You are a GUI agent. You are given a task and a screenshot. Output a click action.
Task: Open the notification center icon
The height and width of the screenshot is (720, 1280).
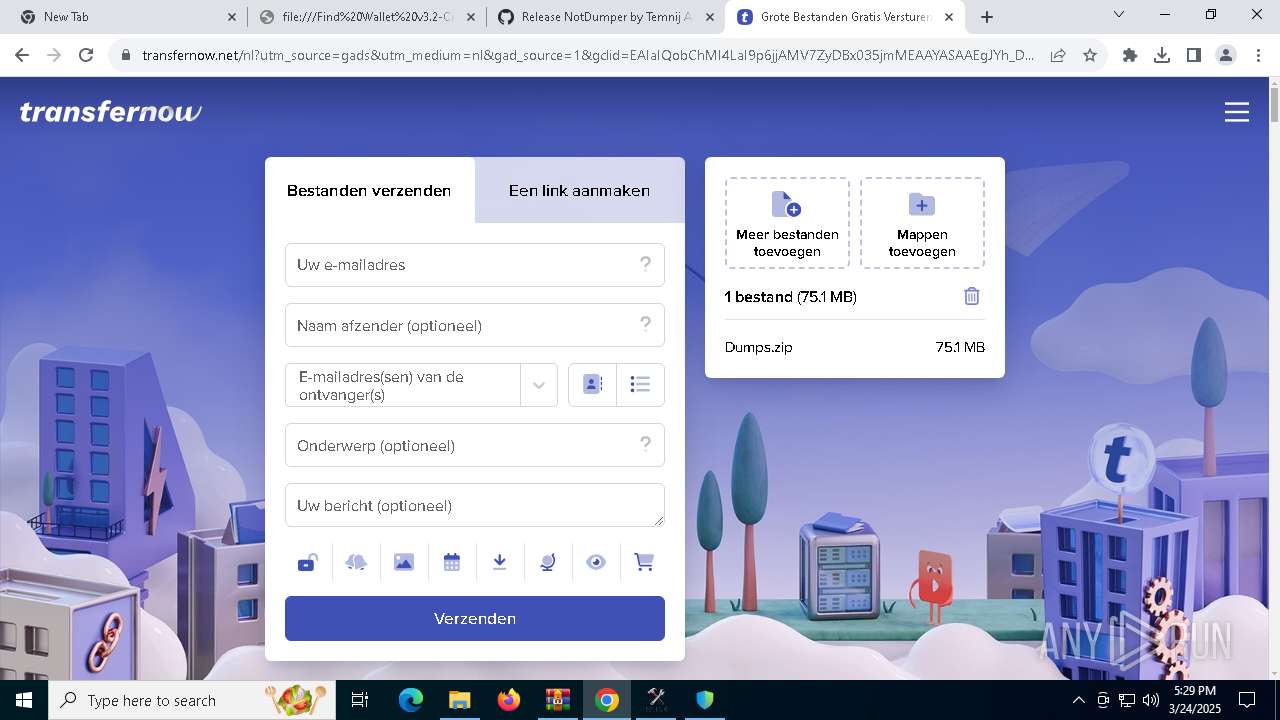coord(1247,700)
